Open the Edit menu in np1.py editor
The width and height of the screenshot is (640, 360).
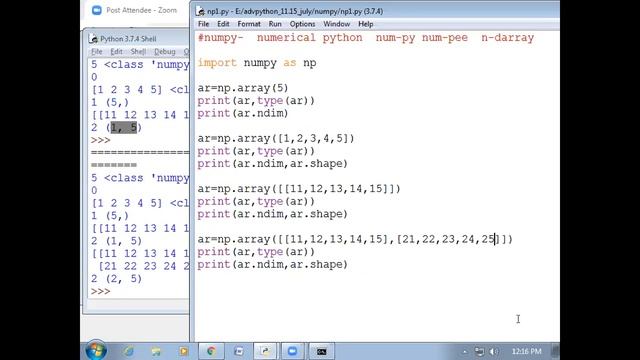tap(223, 24)
